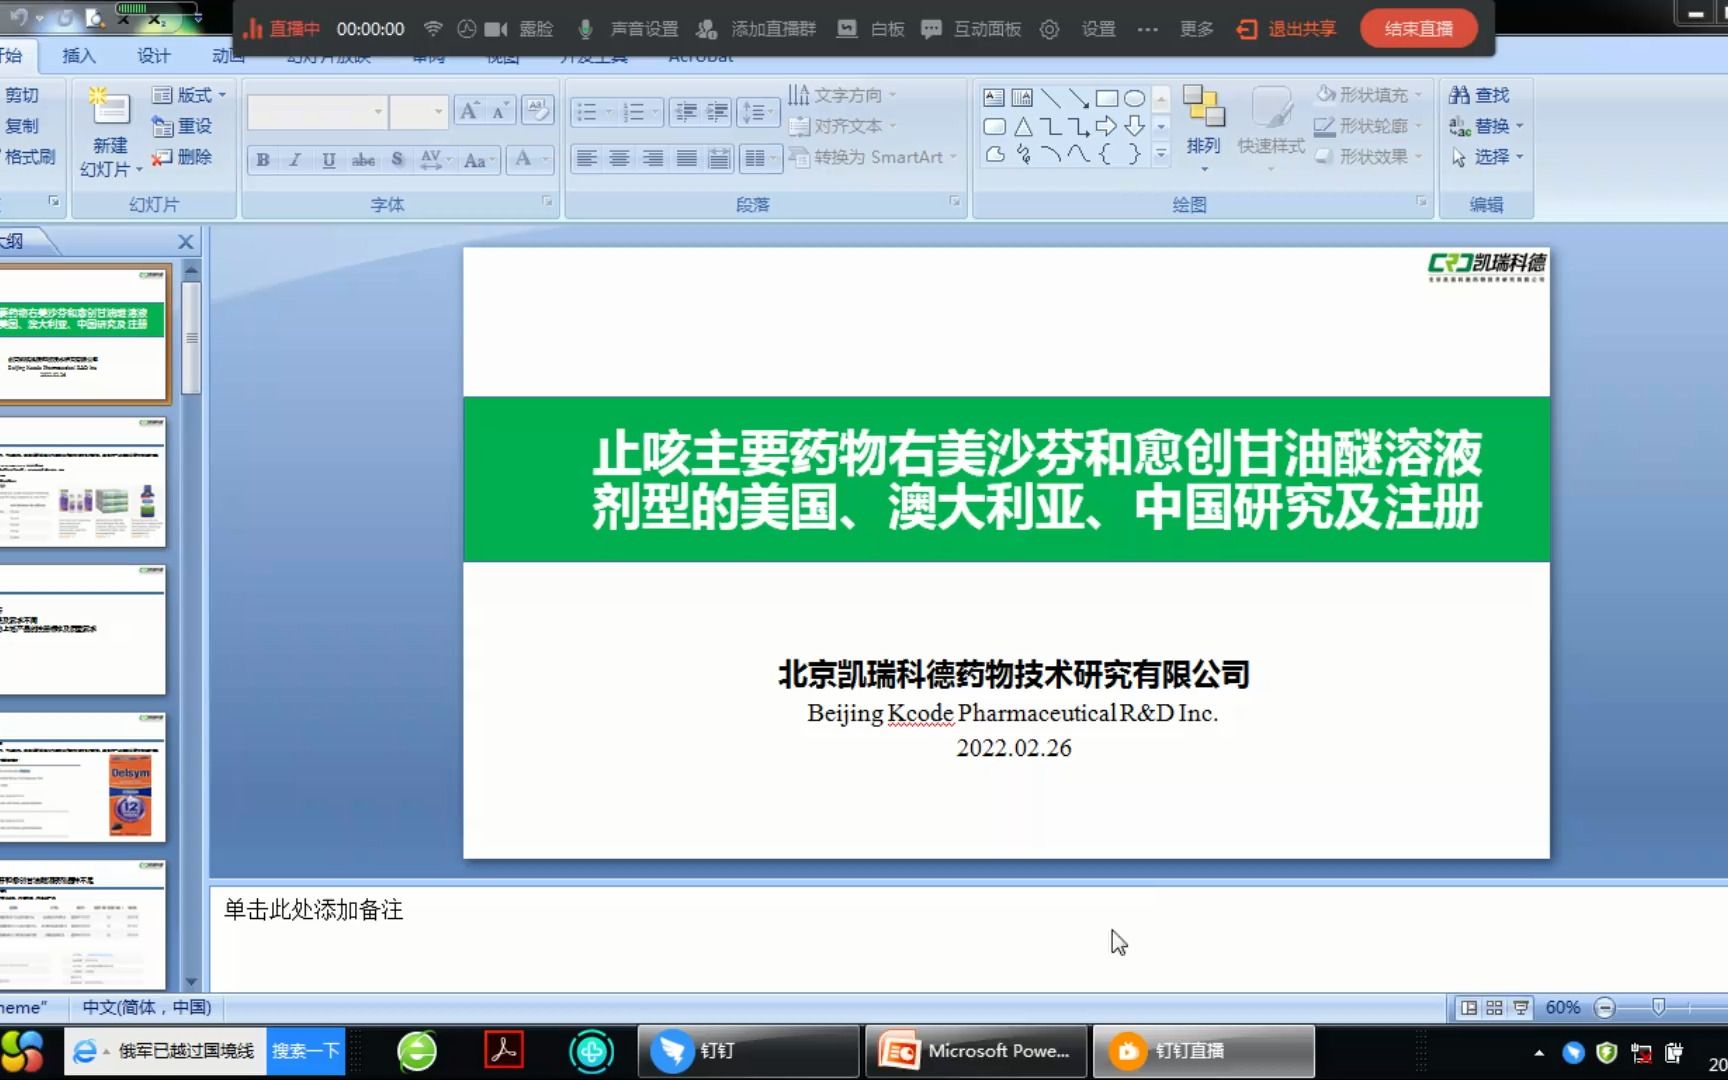Switch to the 设计 ribbon tab

(x=152, y=56)
